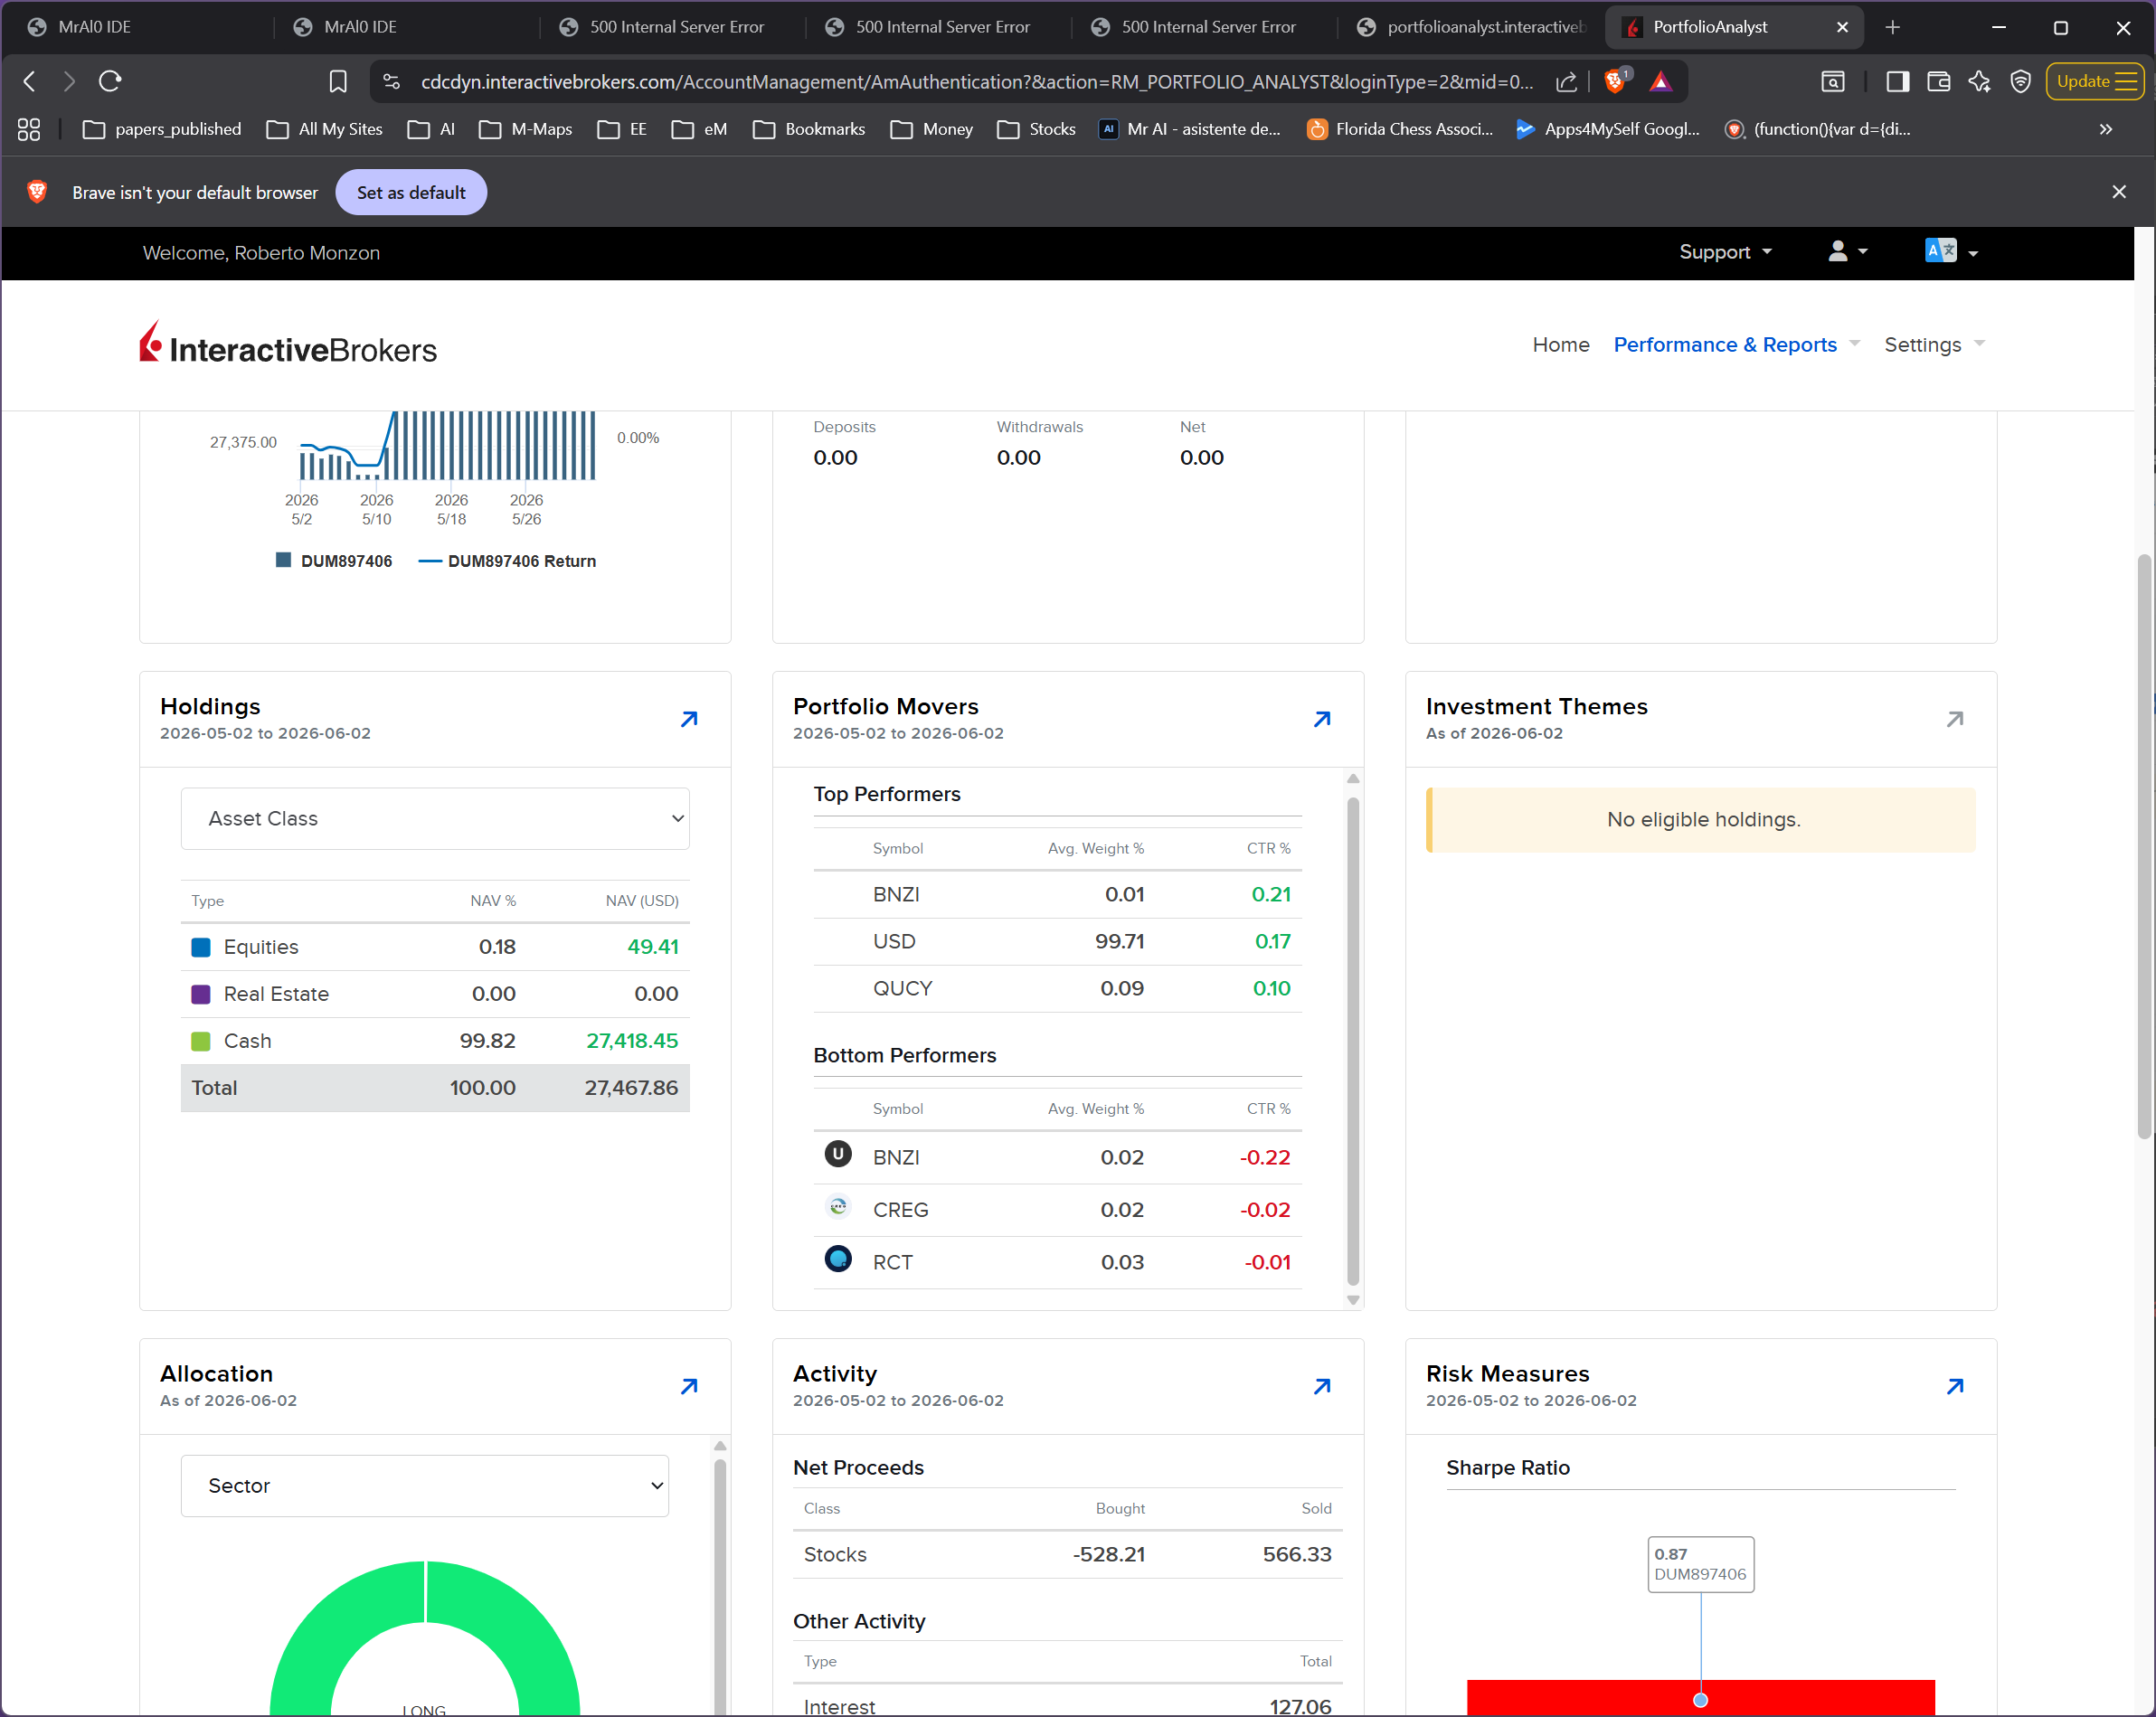Expand the Support dropdown menu
The width and height of the screenshot is (2156, 1717).
click(x=1725, y=252)
